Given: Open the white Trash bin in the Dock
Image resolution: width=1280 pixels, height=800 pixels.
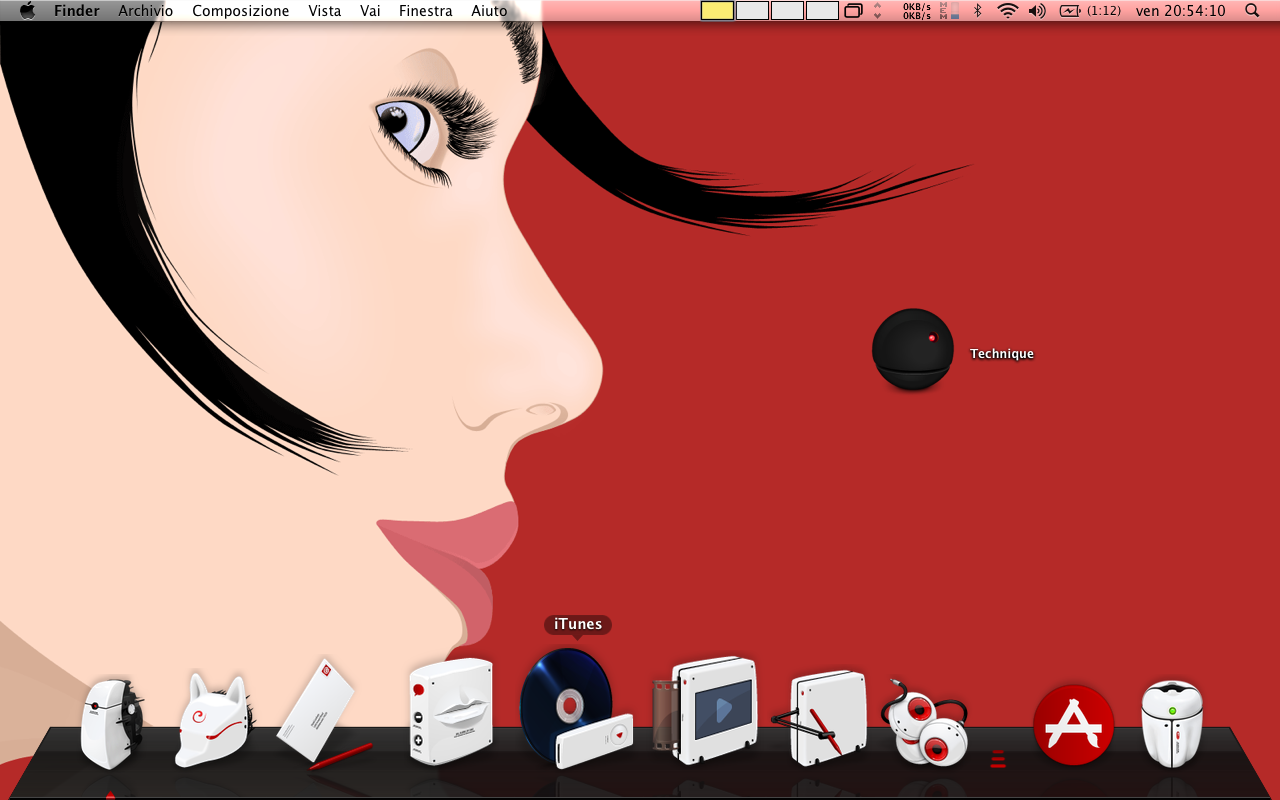Looking at the screenshot, I should 1172,724.
